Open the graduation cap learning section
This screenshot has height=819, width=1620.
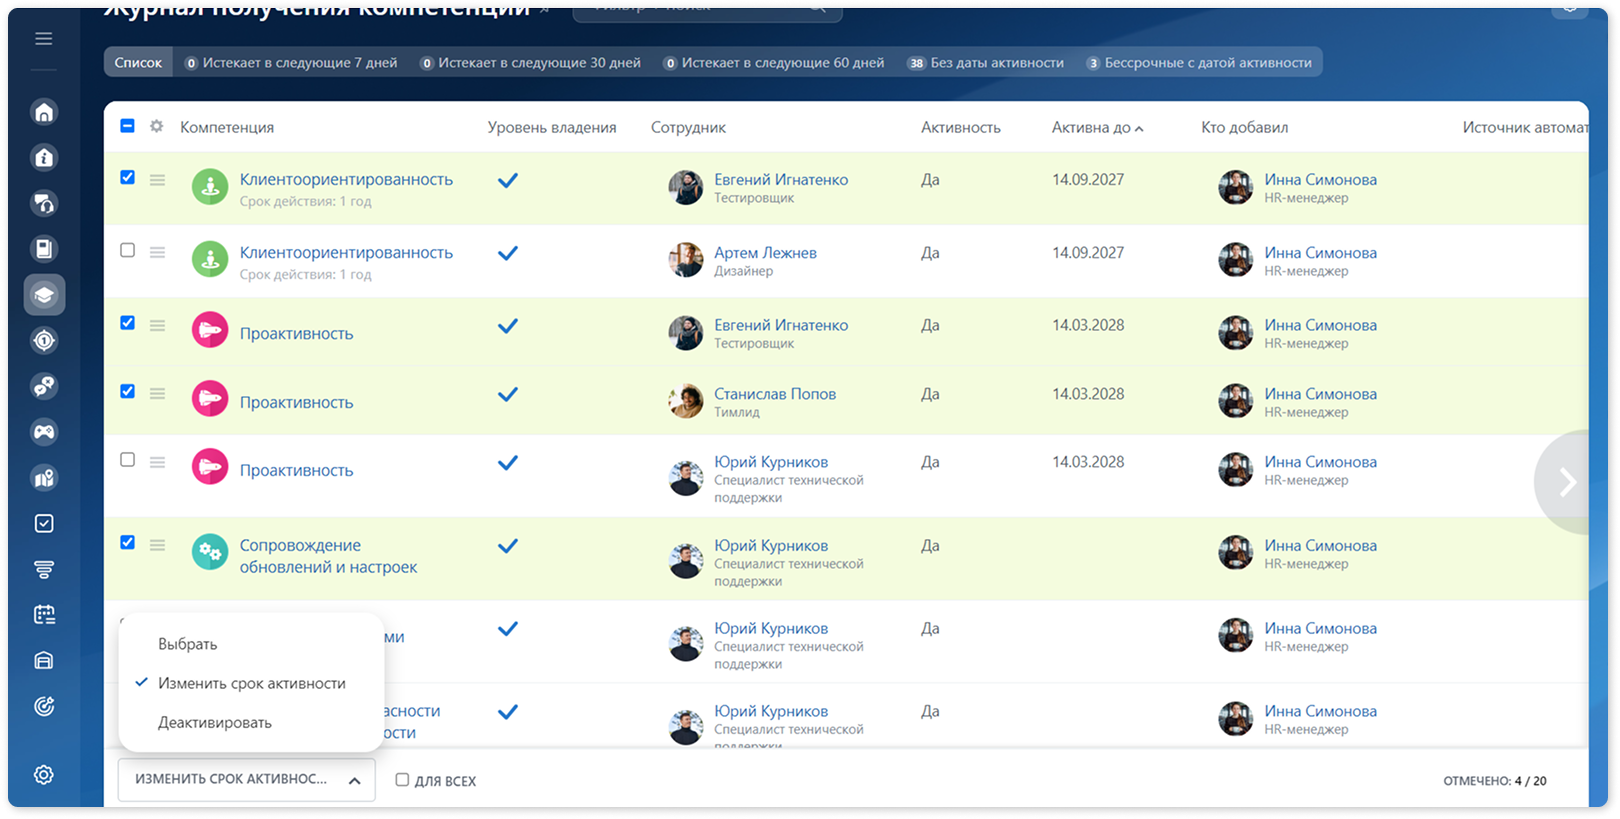pos(44,295)
